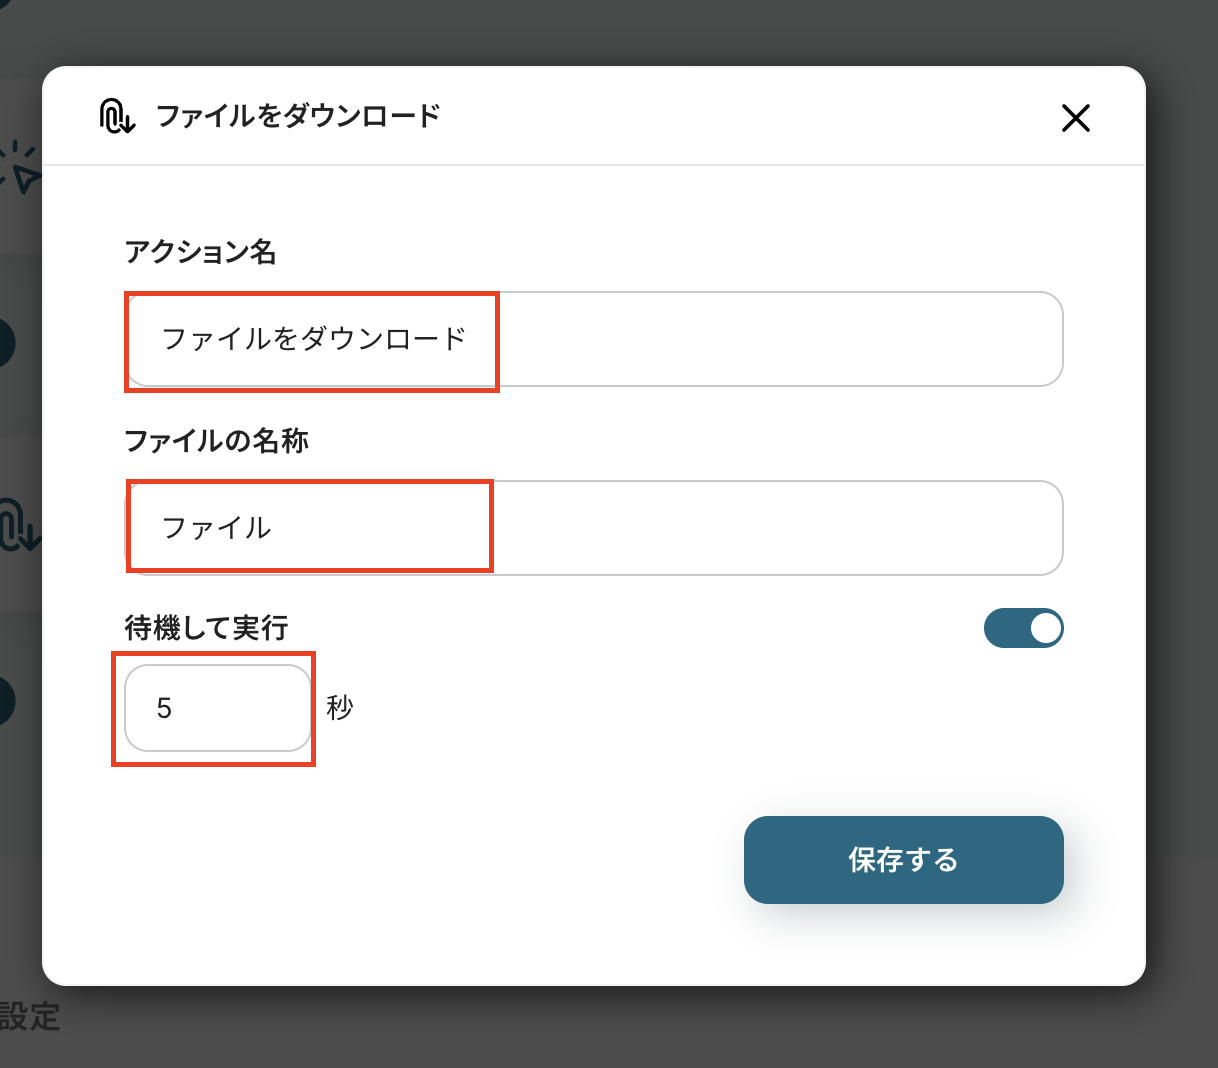Click the 待機して実行 label text
Viewport: 1218px width, 1068px height.
pos(206,628)
